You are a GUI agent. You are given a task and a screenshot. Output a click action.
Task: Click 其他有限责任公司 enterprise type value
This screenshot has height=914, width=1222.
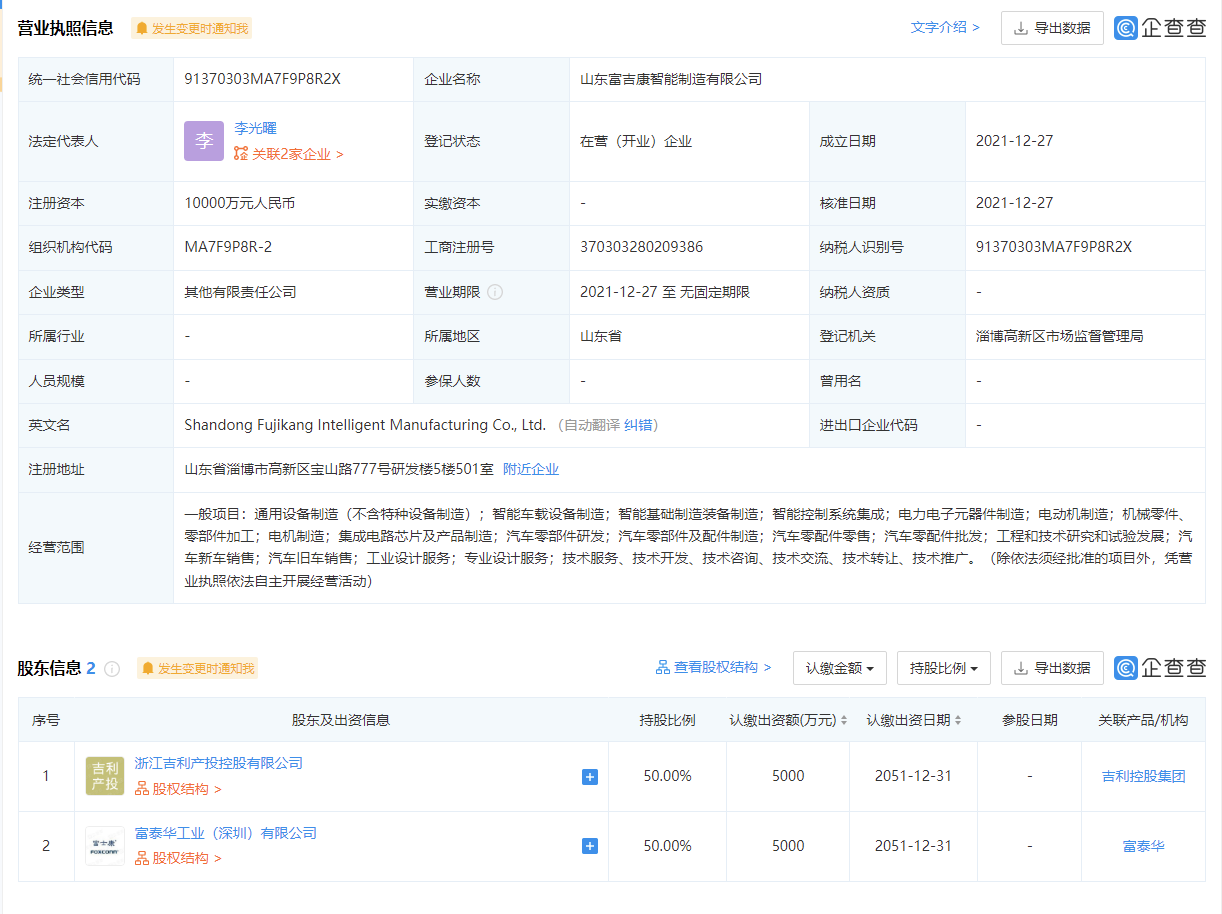(x=240, y=292)
